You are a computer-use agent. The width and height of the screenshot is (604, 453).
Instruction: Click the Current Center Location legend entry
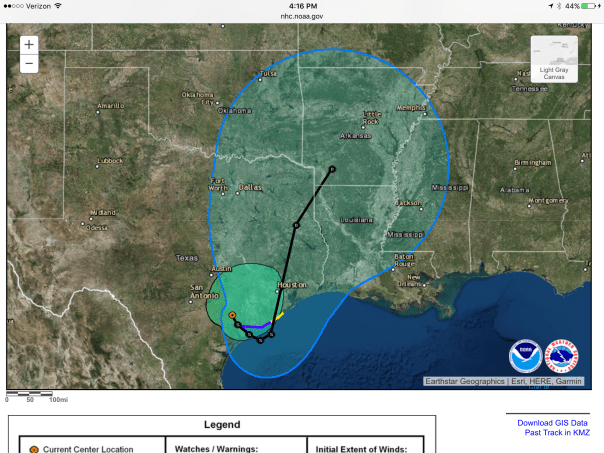(87, 449)
